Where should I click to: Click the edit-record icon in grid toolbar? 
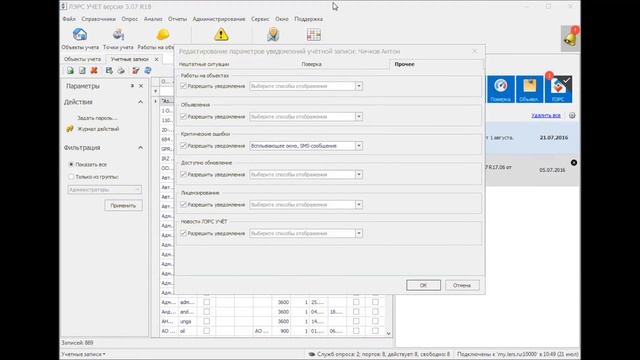pos(82,71)
